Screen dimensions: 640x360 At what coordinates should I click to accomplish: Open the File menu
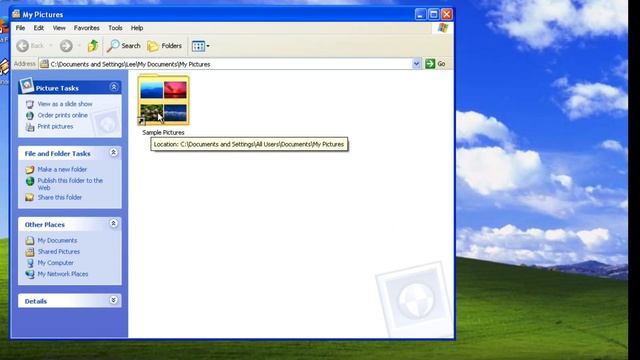pyautogui.click(x=20, y=28)
